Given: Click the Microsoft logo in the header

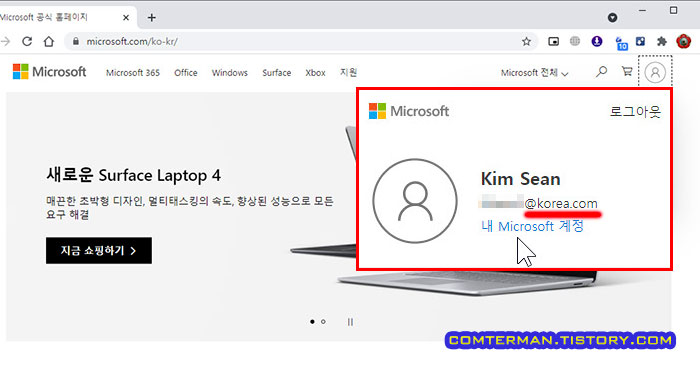Looking at the screenshot, I should coord(49,71).
